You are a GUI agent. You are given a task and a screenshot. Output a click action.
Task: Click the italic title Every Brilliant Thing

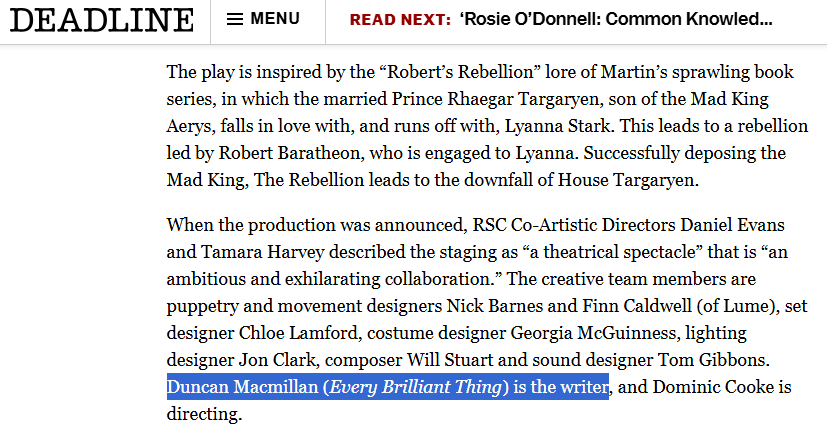click(415, 387)
